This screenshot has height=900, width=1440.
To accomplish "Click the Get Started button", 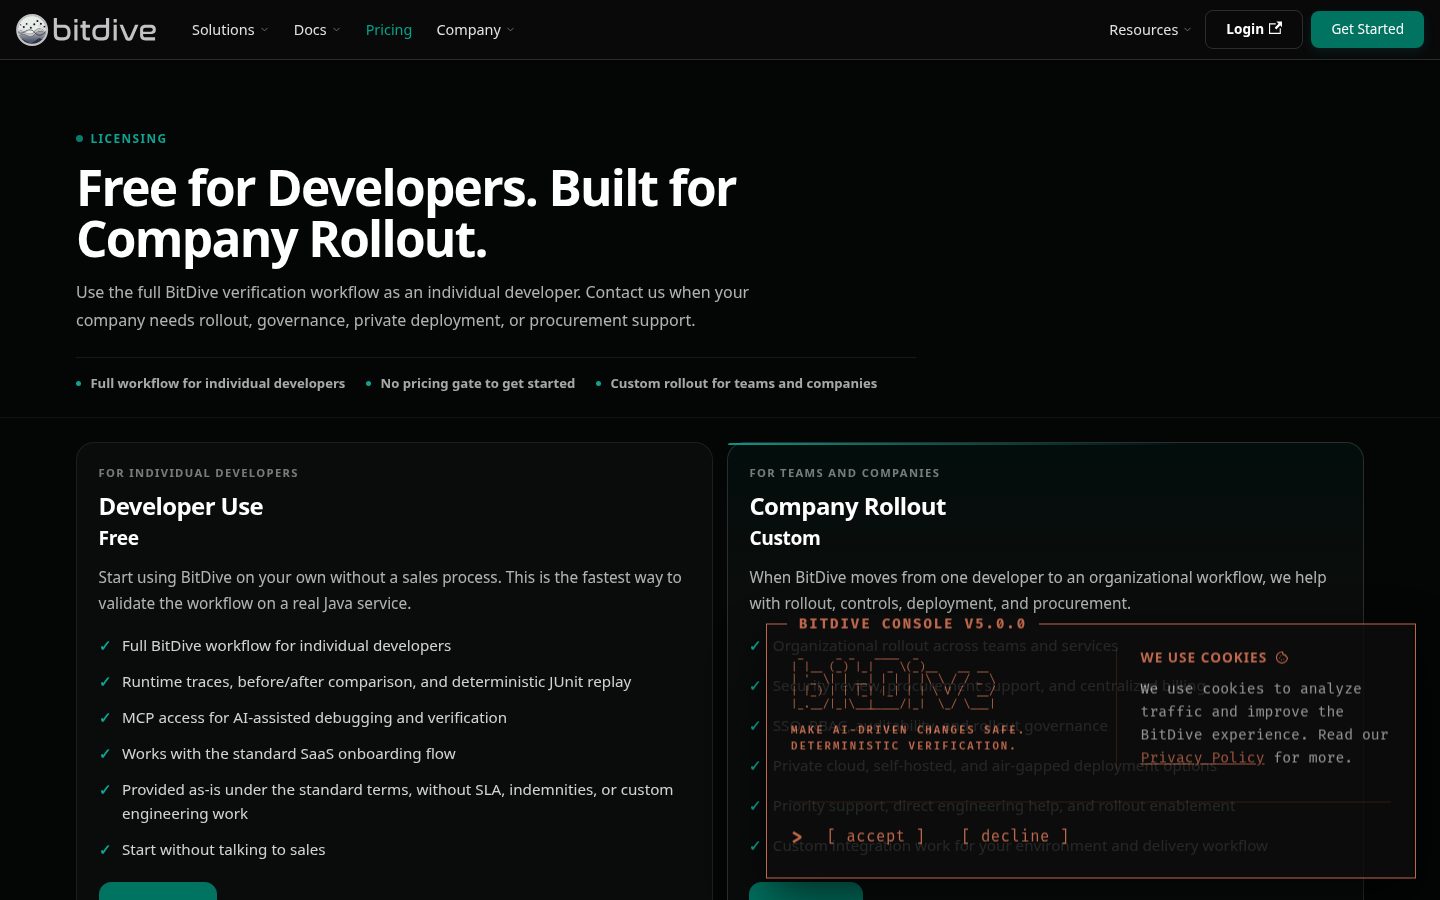I will (1367, 29).
